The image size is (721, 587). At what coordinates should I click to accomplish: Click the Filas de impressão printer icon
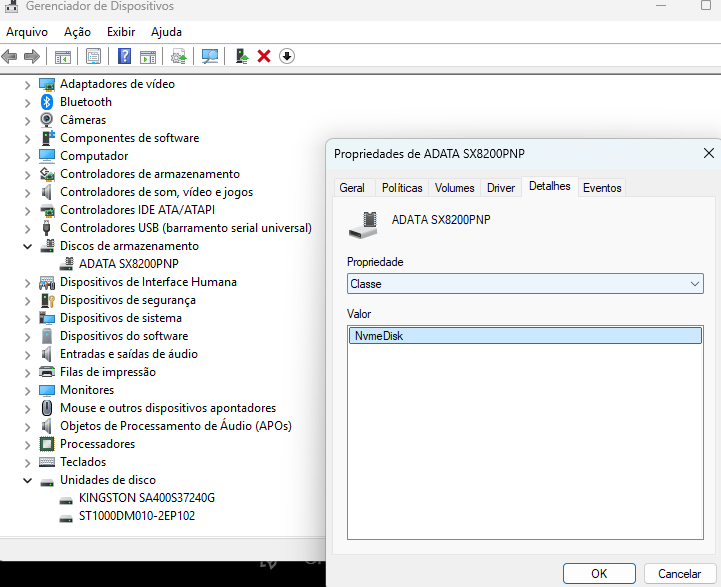47,372
